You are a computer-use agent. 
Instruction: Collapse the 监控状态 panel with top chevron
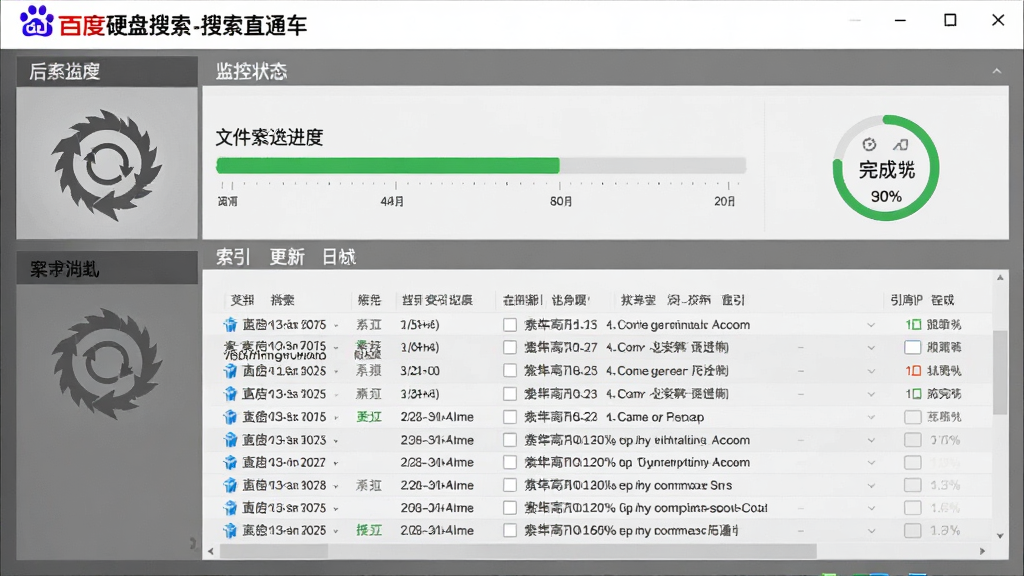[x=997, y=71]
